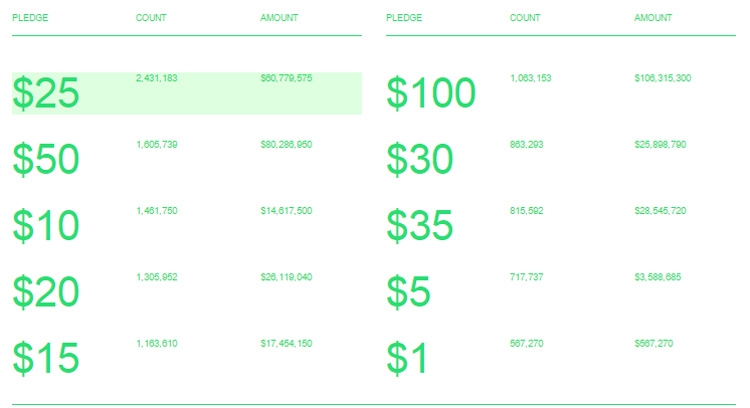
Task: Click the $5 pledge amount
Action: point(408,292)
